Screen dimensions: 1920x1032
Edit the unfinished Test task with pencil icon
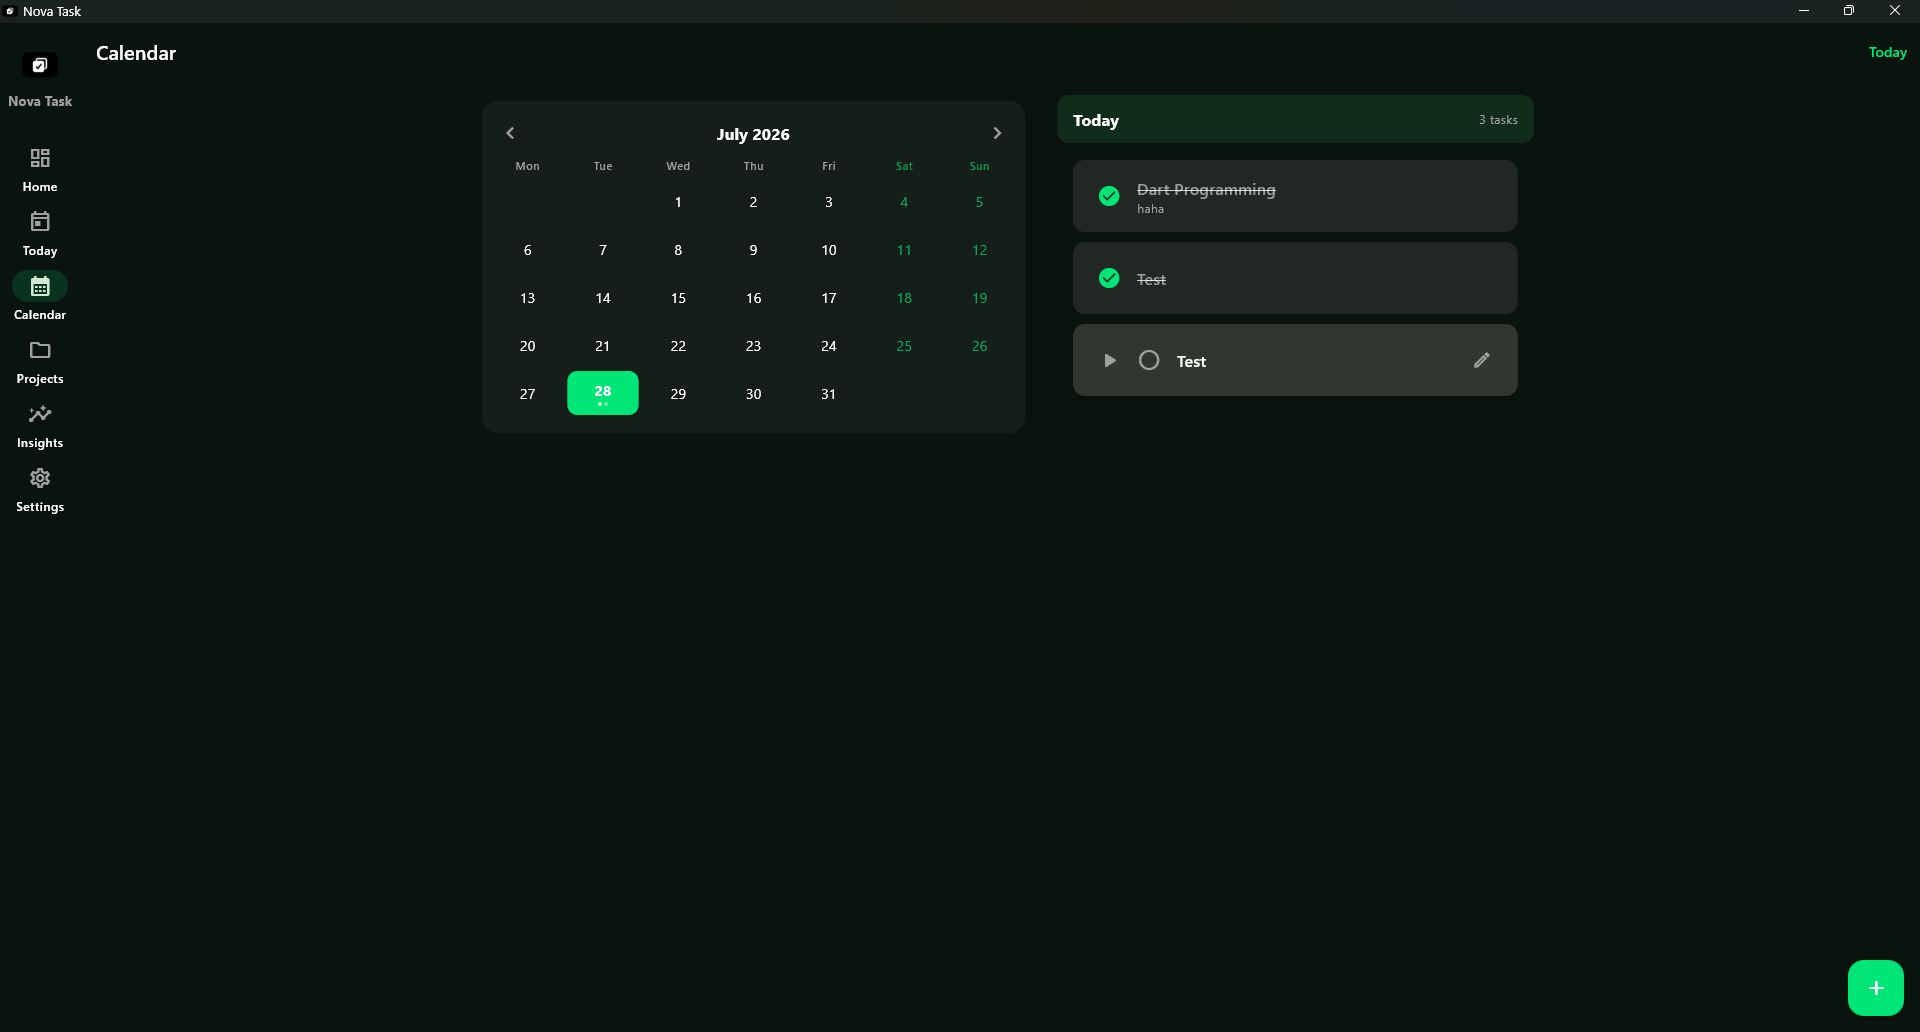[1482, 360]
